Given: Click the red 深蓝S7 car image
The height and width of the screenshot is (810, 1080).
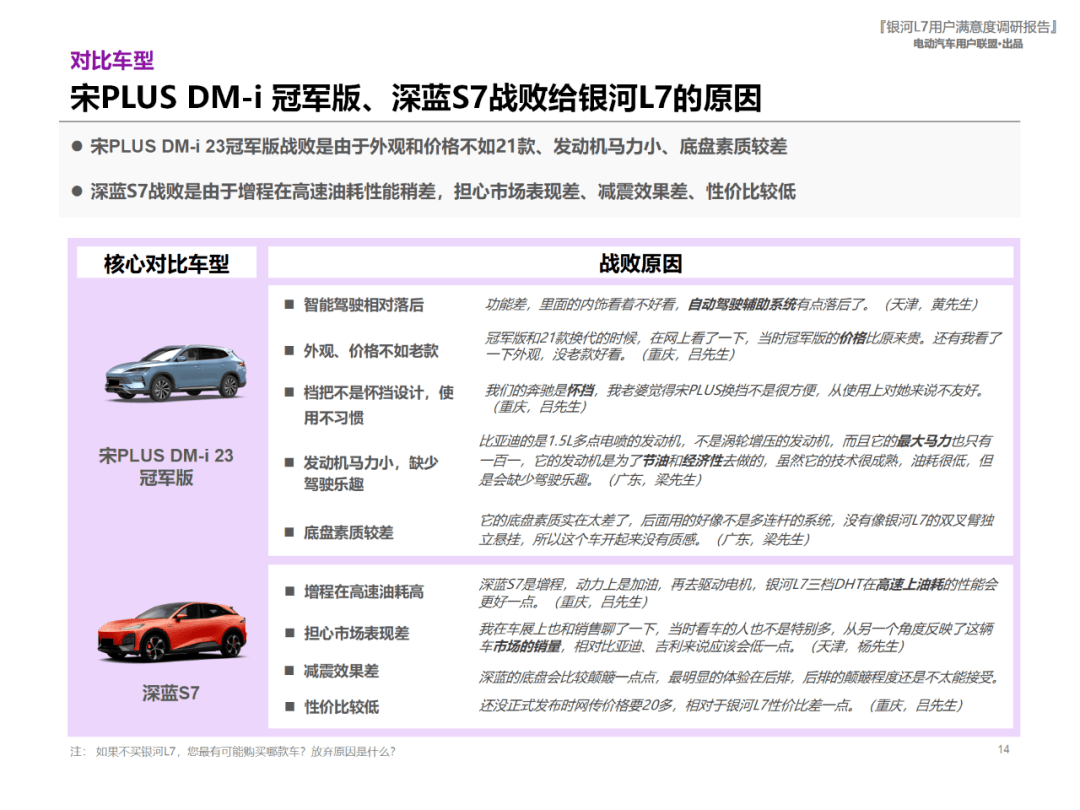Looking at the screenshot, I should tap(172, 631).
